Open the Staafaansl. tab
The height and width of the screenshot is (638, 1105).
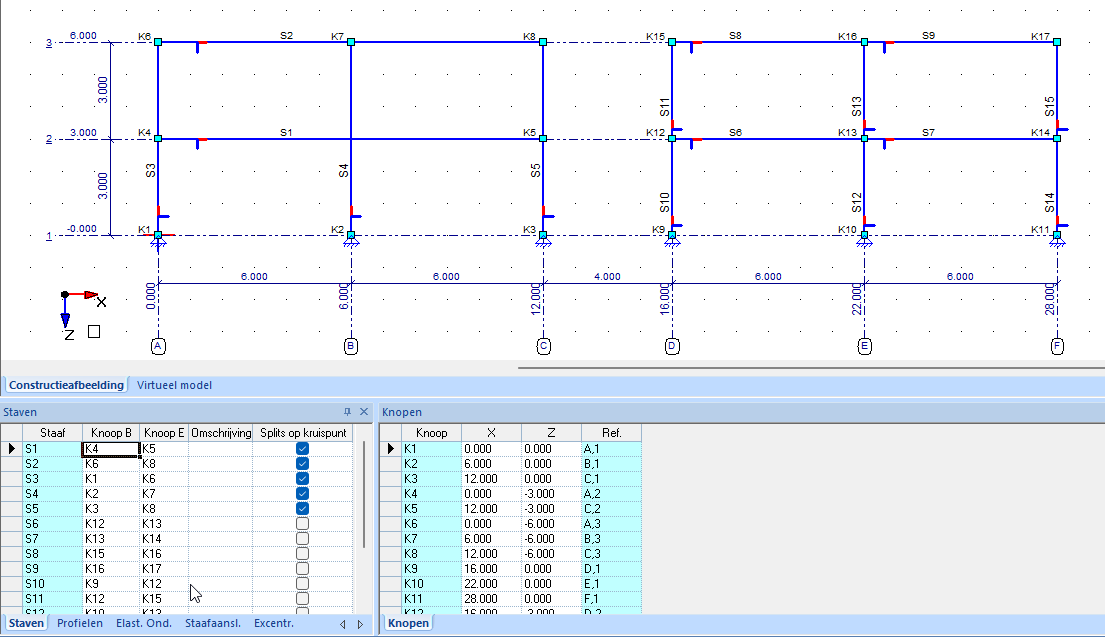click(213, 623)
